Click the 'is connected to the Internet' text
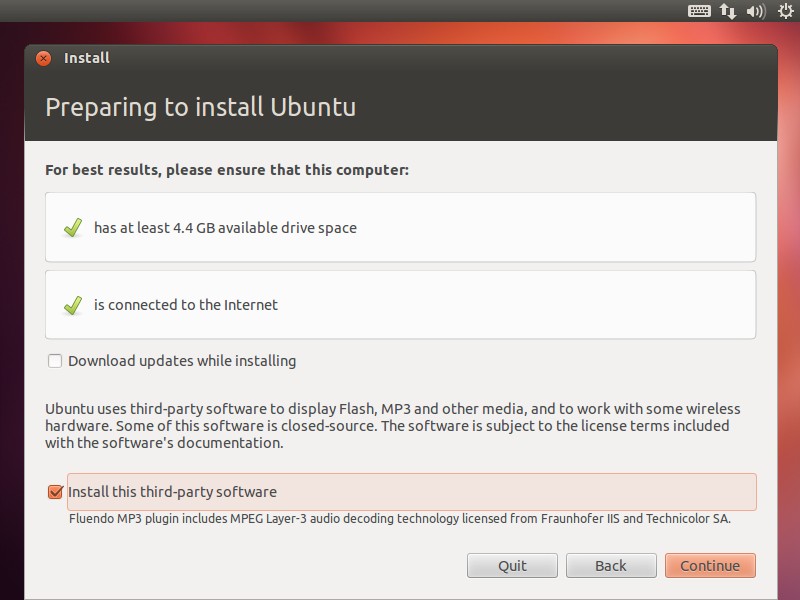 [186, 305]
